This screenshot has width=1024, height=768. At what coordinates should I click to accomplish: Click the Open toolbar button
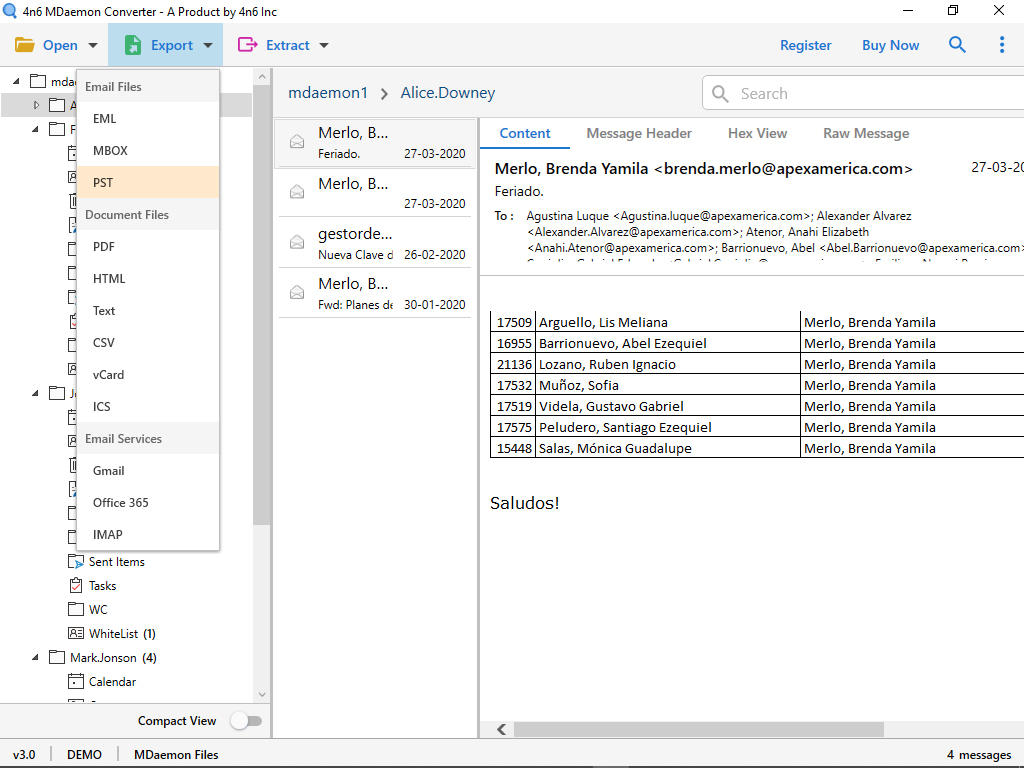(55, 45)
